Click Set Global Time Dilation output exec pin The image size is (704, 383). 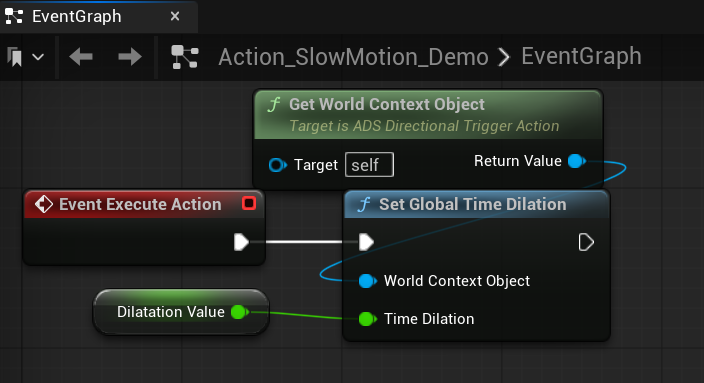tap(586, 242)
